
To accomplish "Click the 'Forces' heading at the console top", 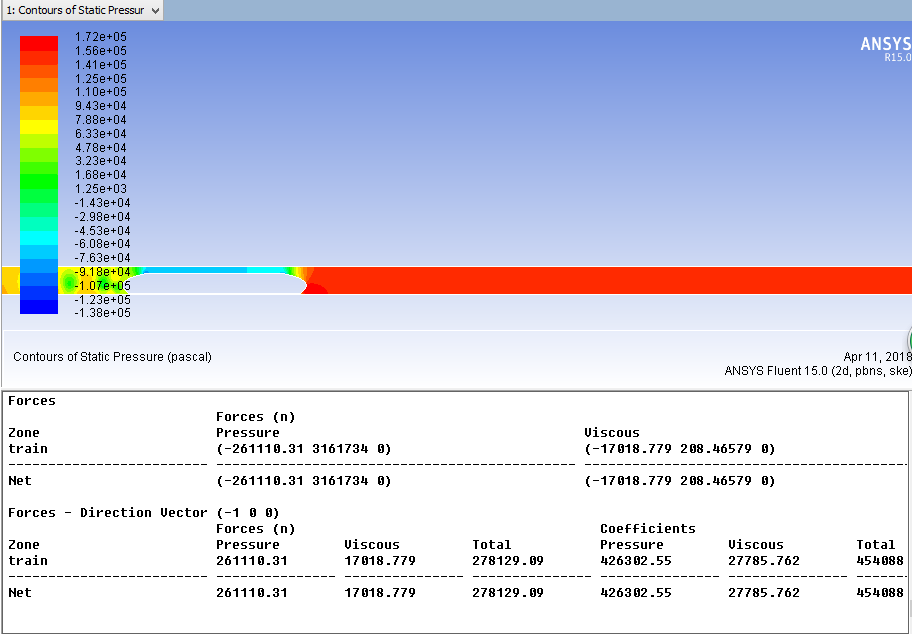I will [32, 401].
